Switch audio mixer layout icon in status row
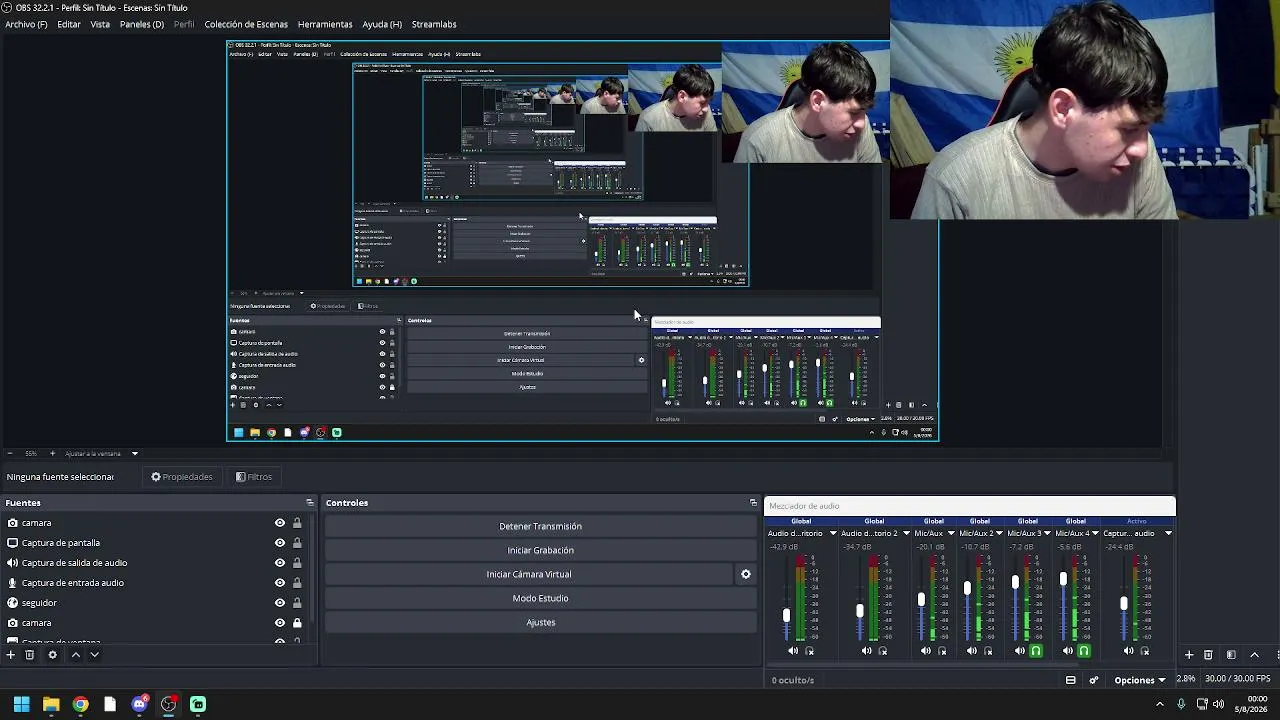This screenshot has width=1280, height=720. click(x=1070, y=680)
